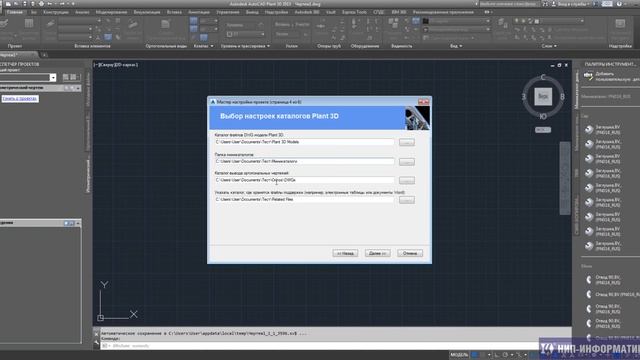
Task: Expand the Уровень и трассировка ribbon panel
Action: pyautogui.click(x=245, y=46)
